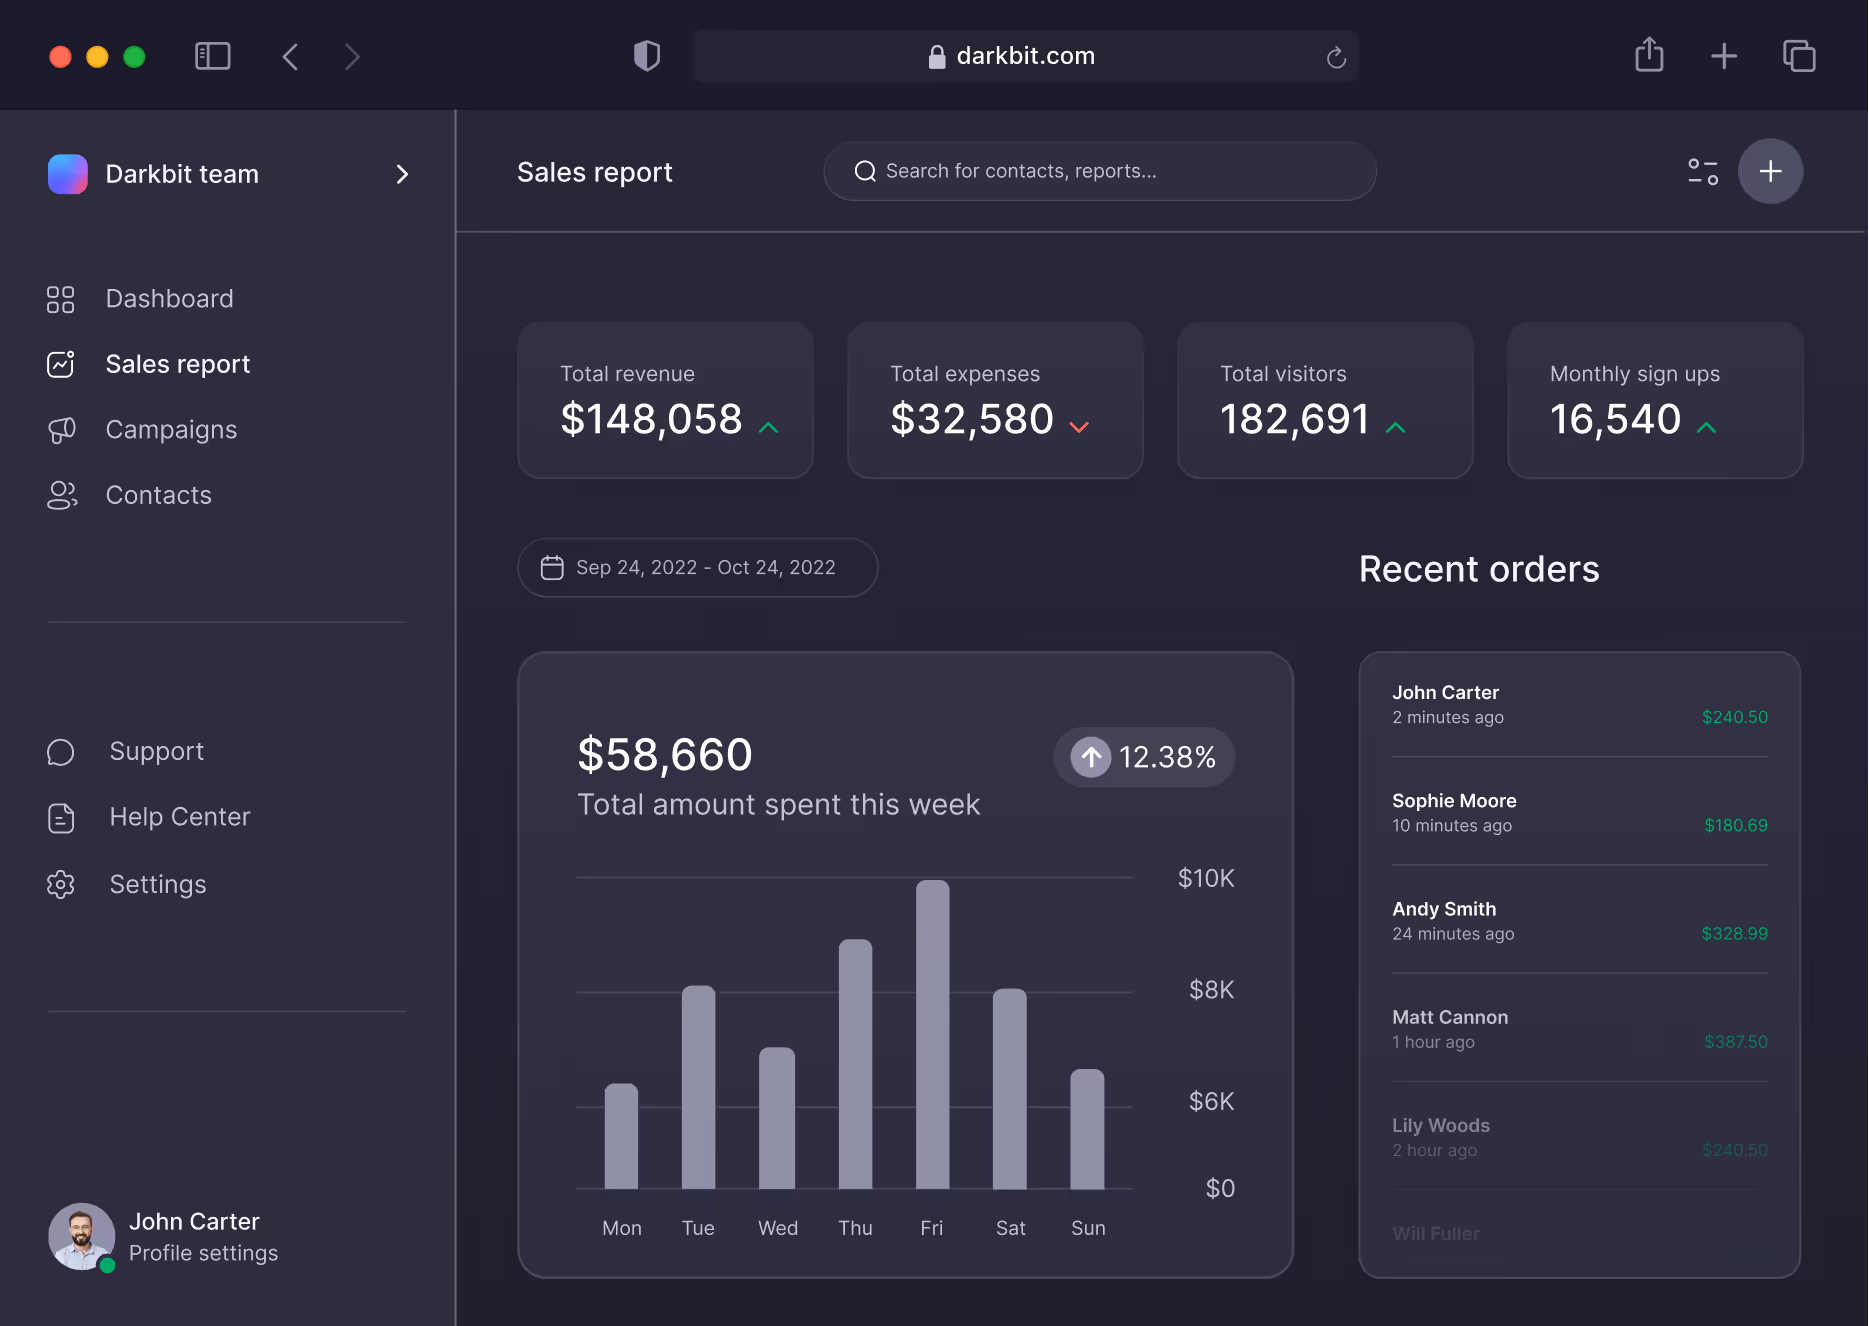Click the red chevron under Total expenses
This screenshot has width=1869, height=1326.
point(1079,426)
